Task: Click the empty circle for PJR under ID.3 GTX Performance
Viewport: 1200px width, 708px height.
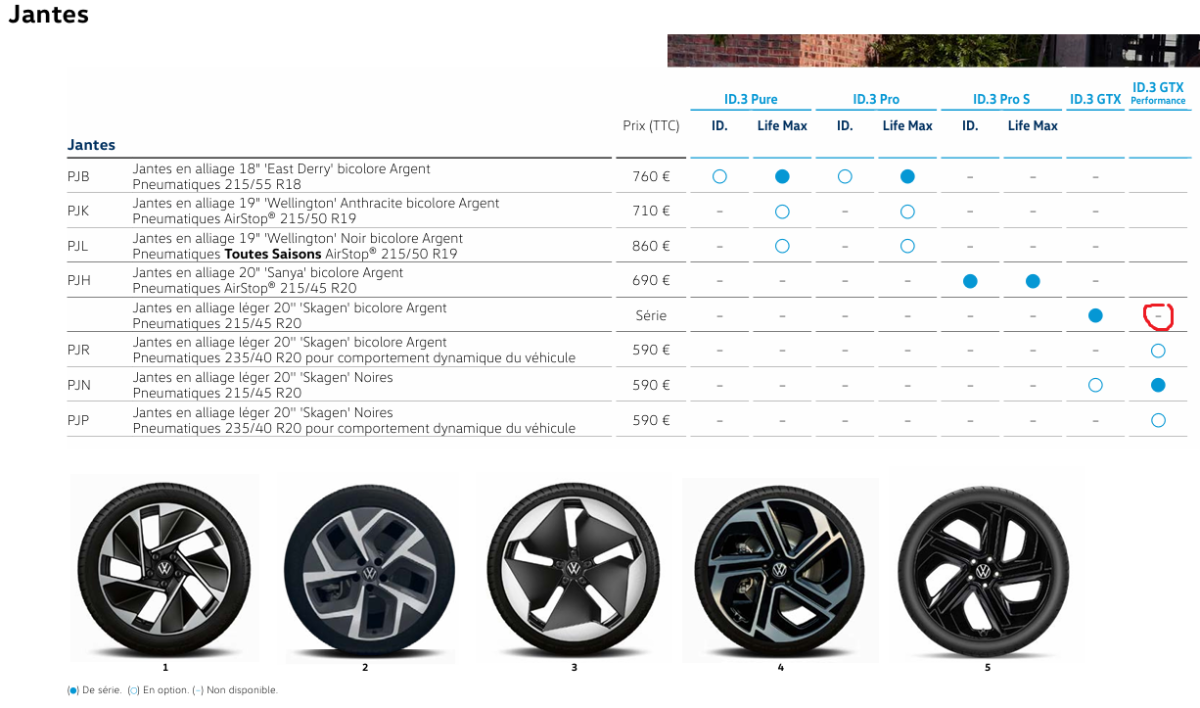Action: tap(1158, 351)
